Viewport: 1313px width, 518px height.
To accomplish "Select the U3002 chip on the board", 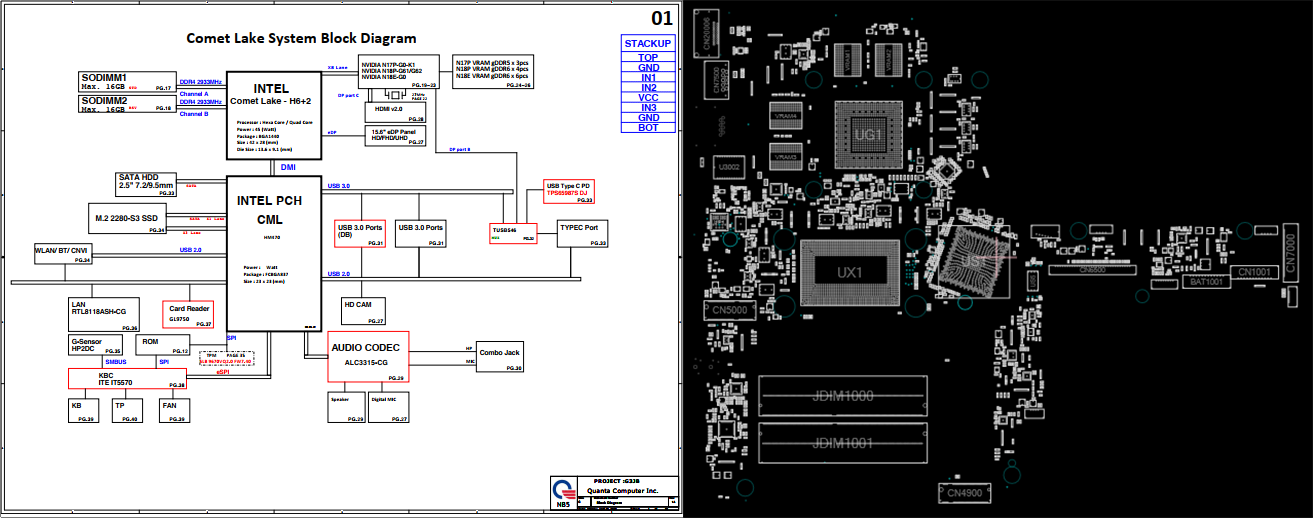I will 729,168.
